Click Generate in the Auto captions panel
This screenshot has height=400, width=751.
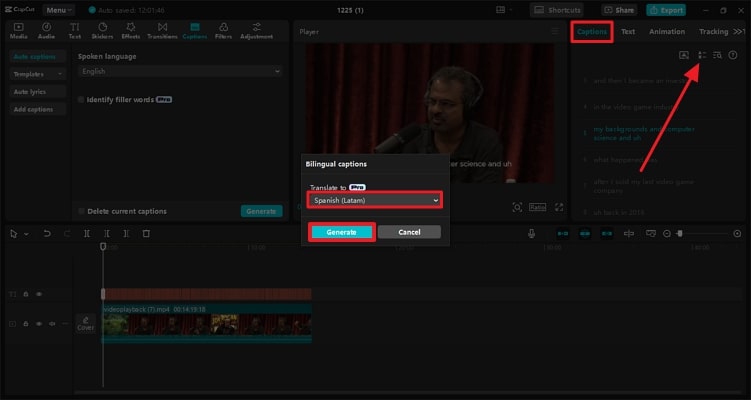pos(261,211)
